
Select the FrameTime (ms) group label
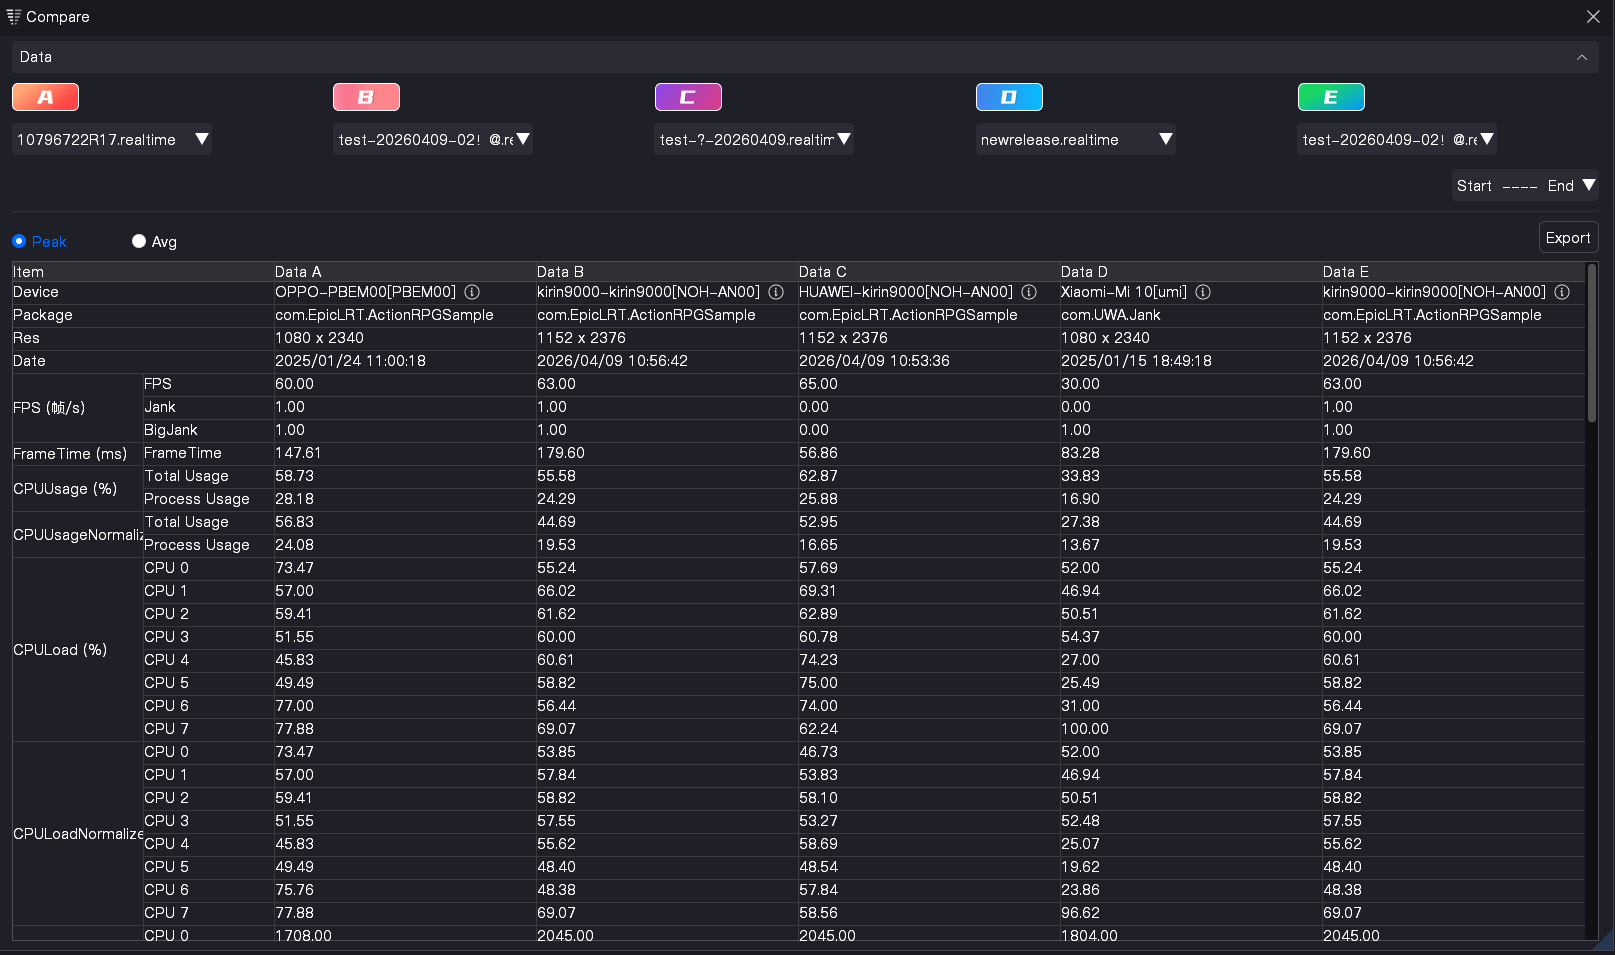pyautogui.click(x=70, y=453)
